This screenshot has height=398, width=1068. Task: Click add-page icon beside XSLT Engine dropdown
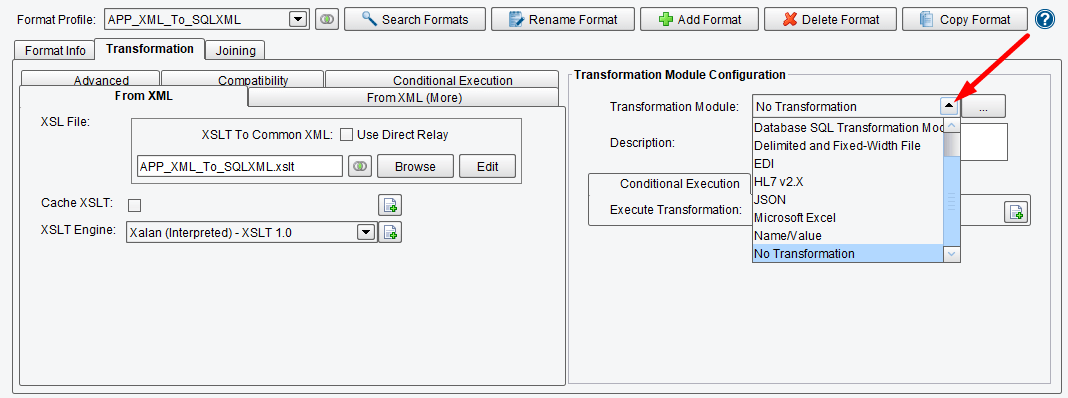(390, 232)
